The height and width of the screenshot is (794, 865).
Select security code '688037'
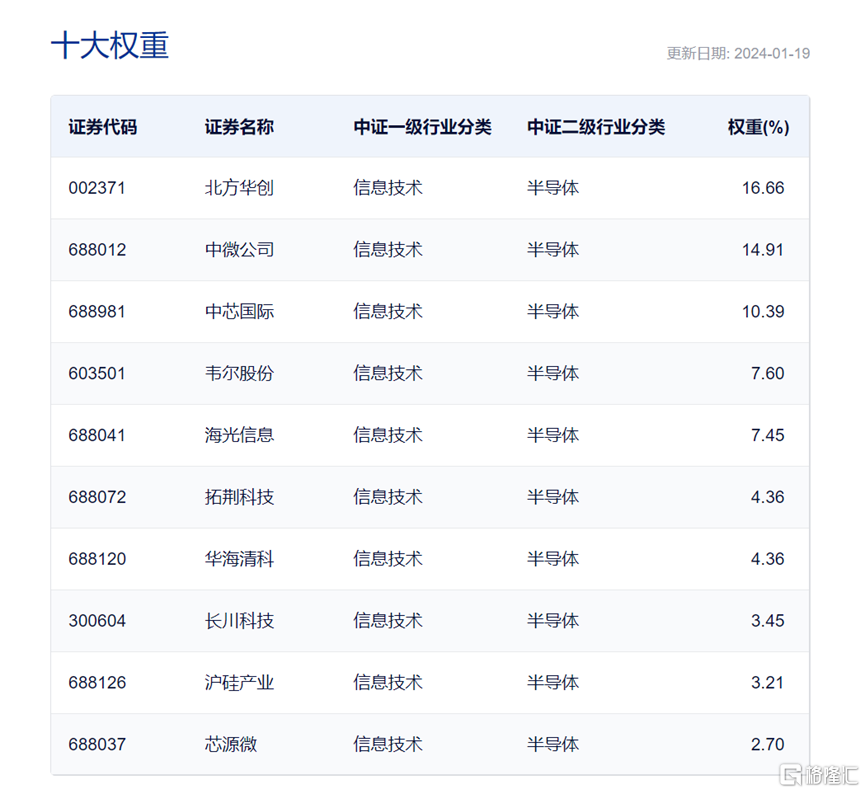pyautogui.click(x=97, y=744)
